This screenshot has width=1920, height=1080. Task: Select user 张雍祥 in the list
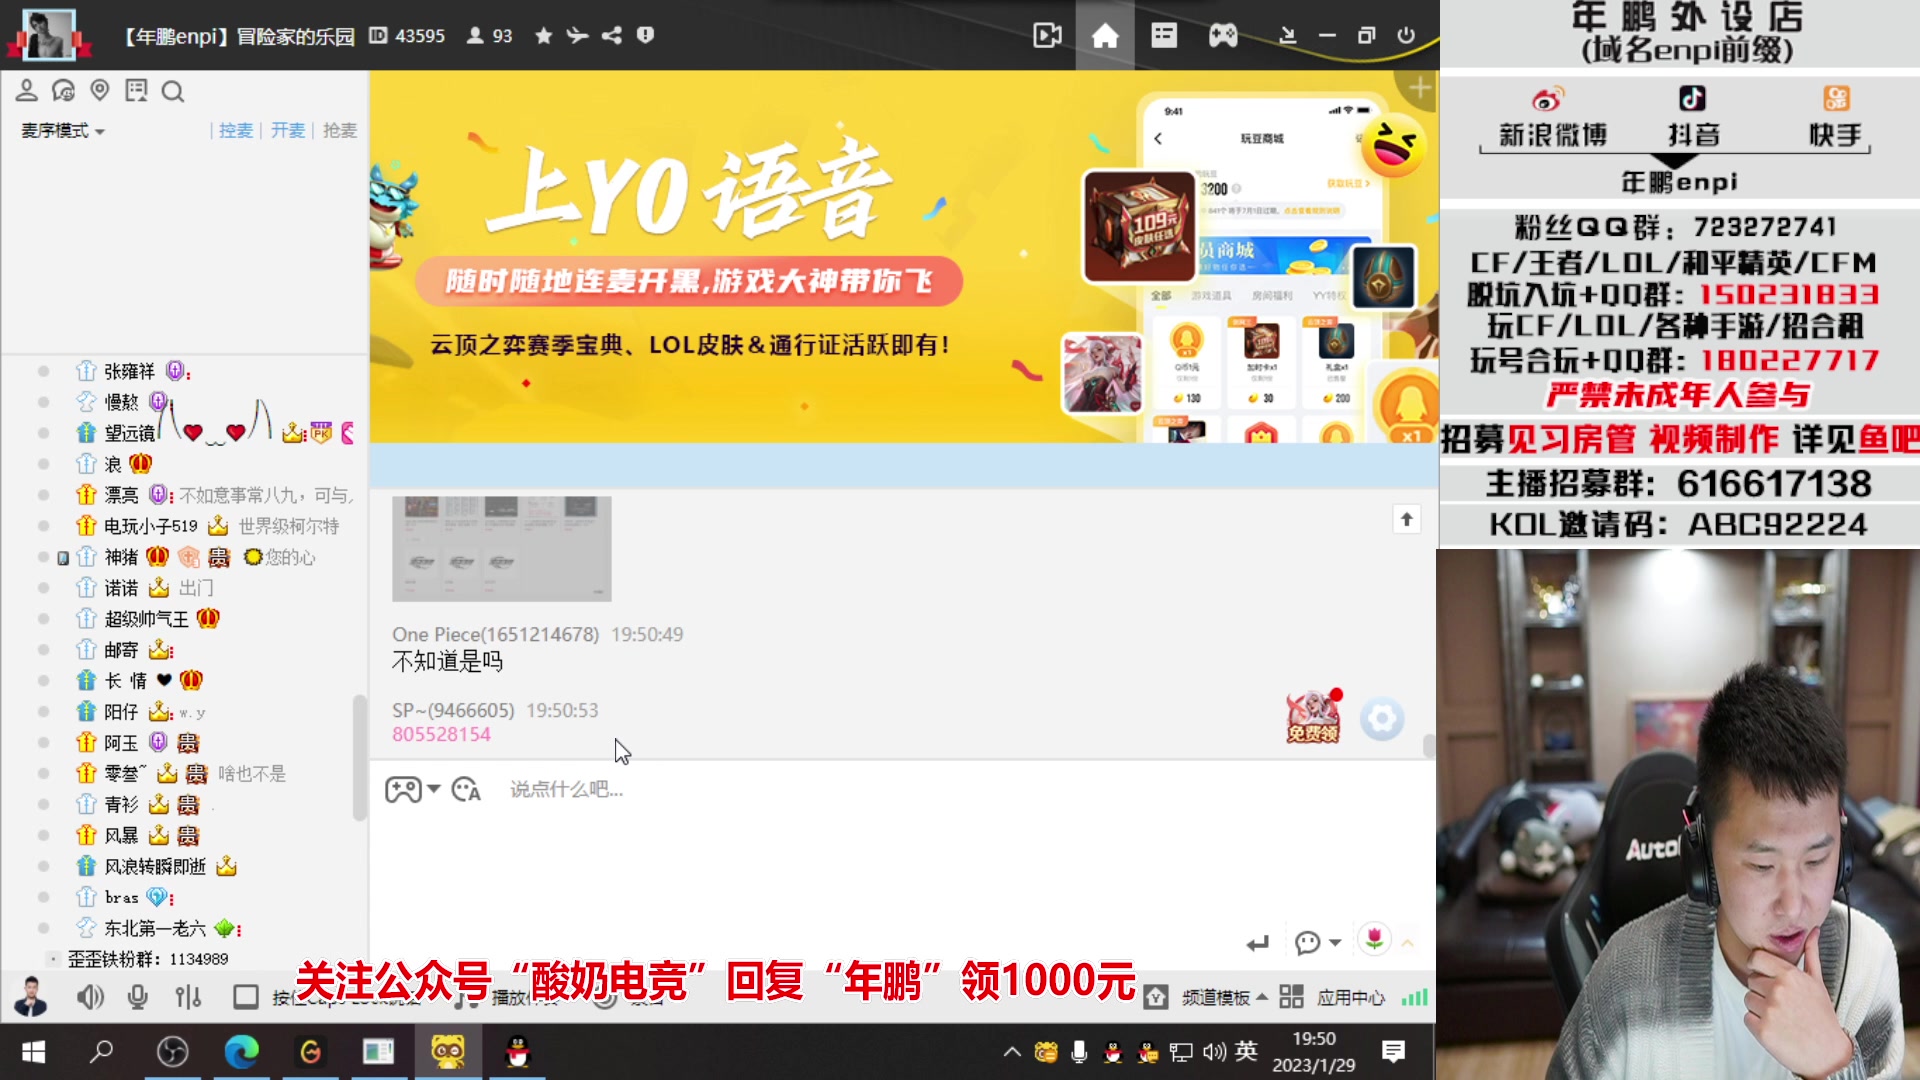(129, 371)
